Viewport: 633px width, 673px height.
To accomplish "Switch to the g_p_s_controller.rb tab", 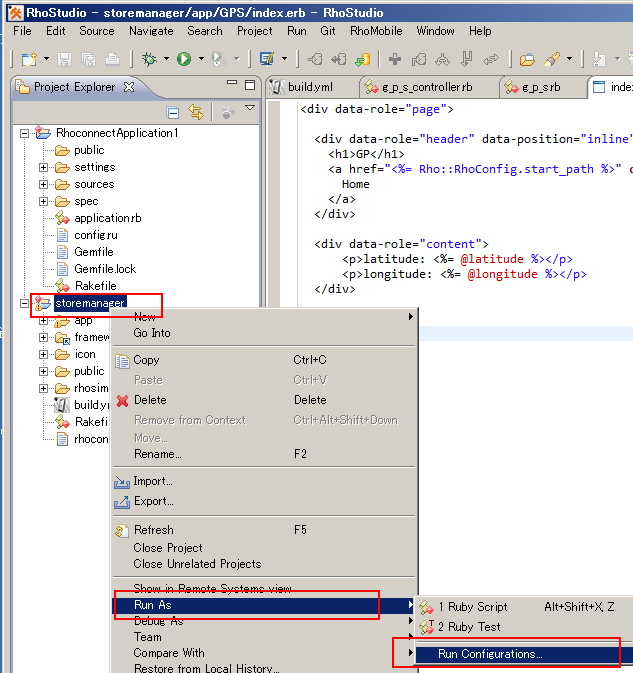I will coord(428,87).
